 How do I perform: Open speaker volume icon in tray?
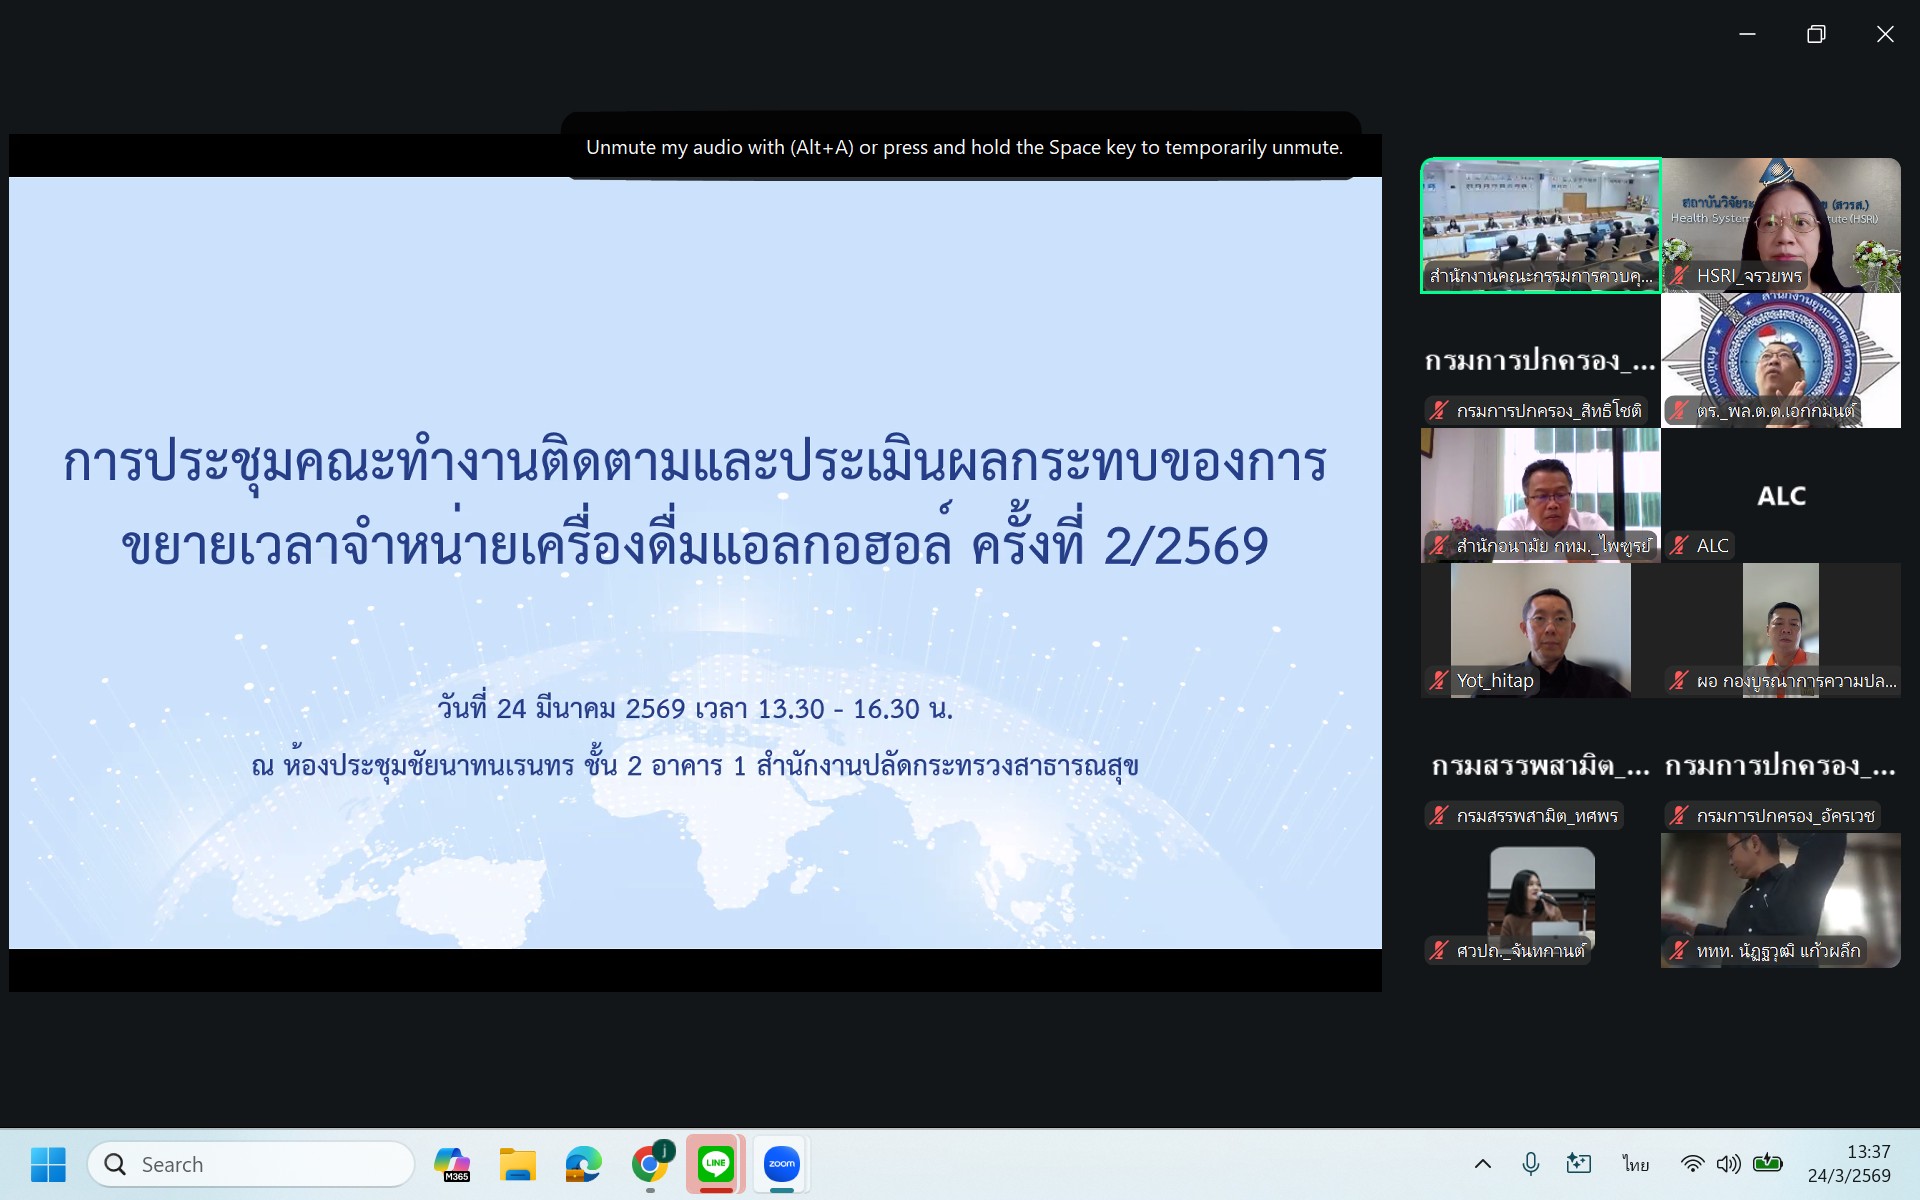(x=1728, y=1164)
